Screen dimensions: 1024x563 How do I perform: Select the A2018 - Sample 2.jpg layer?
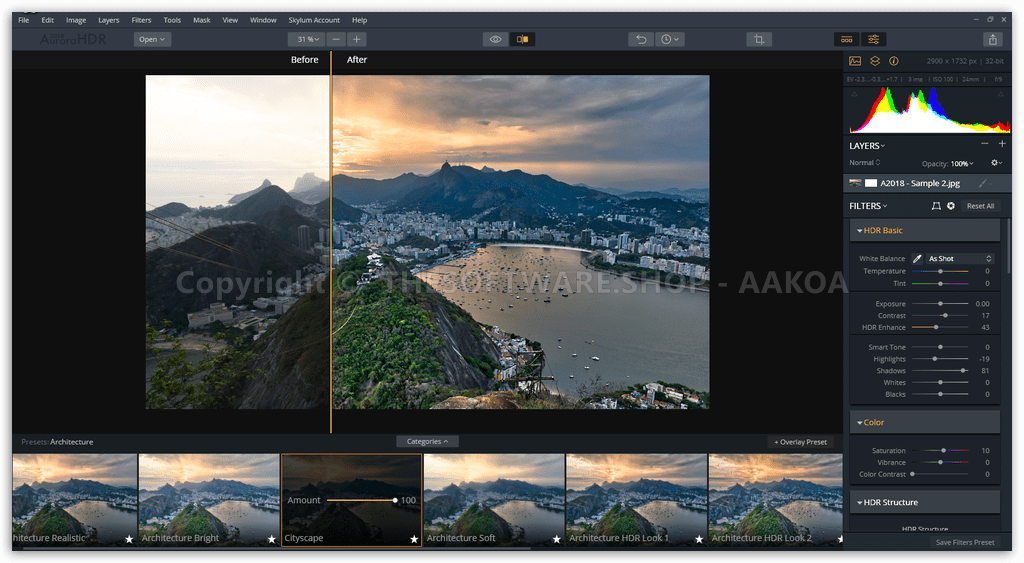click(925, 184)
